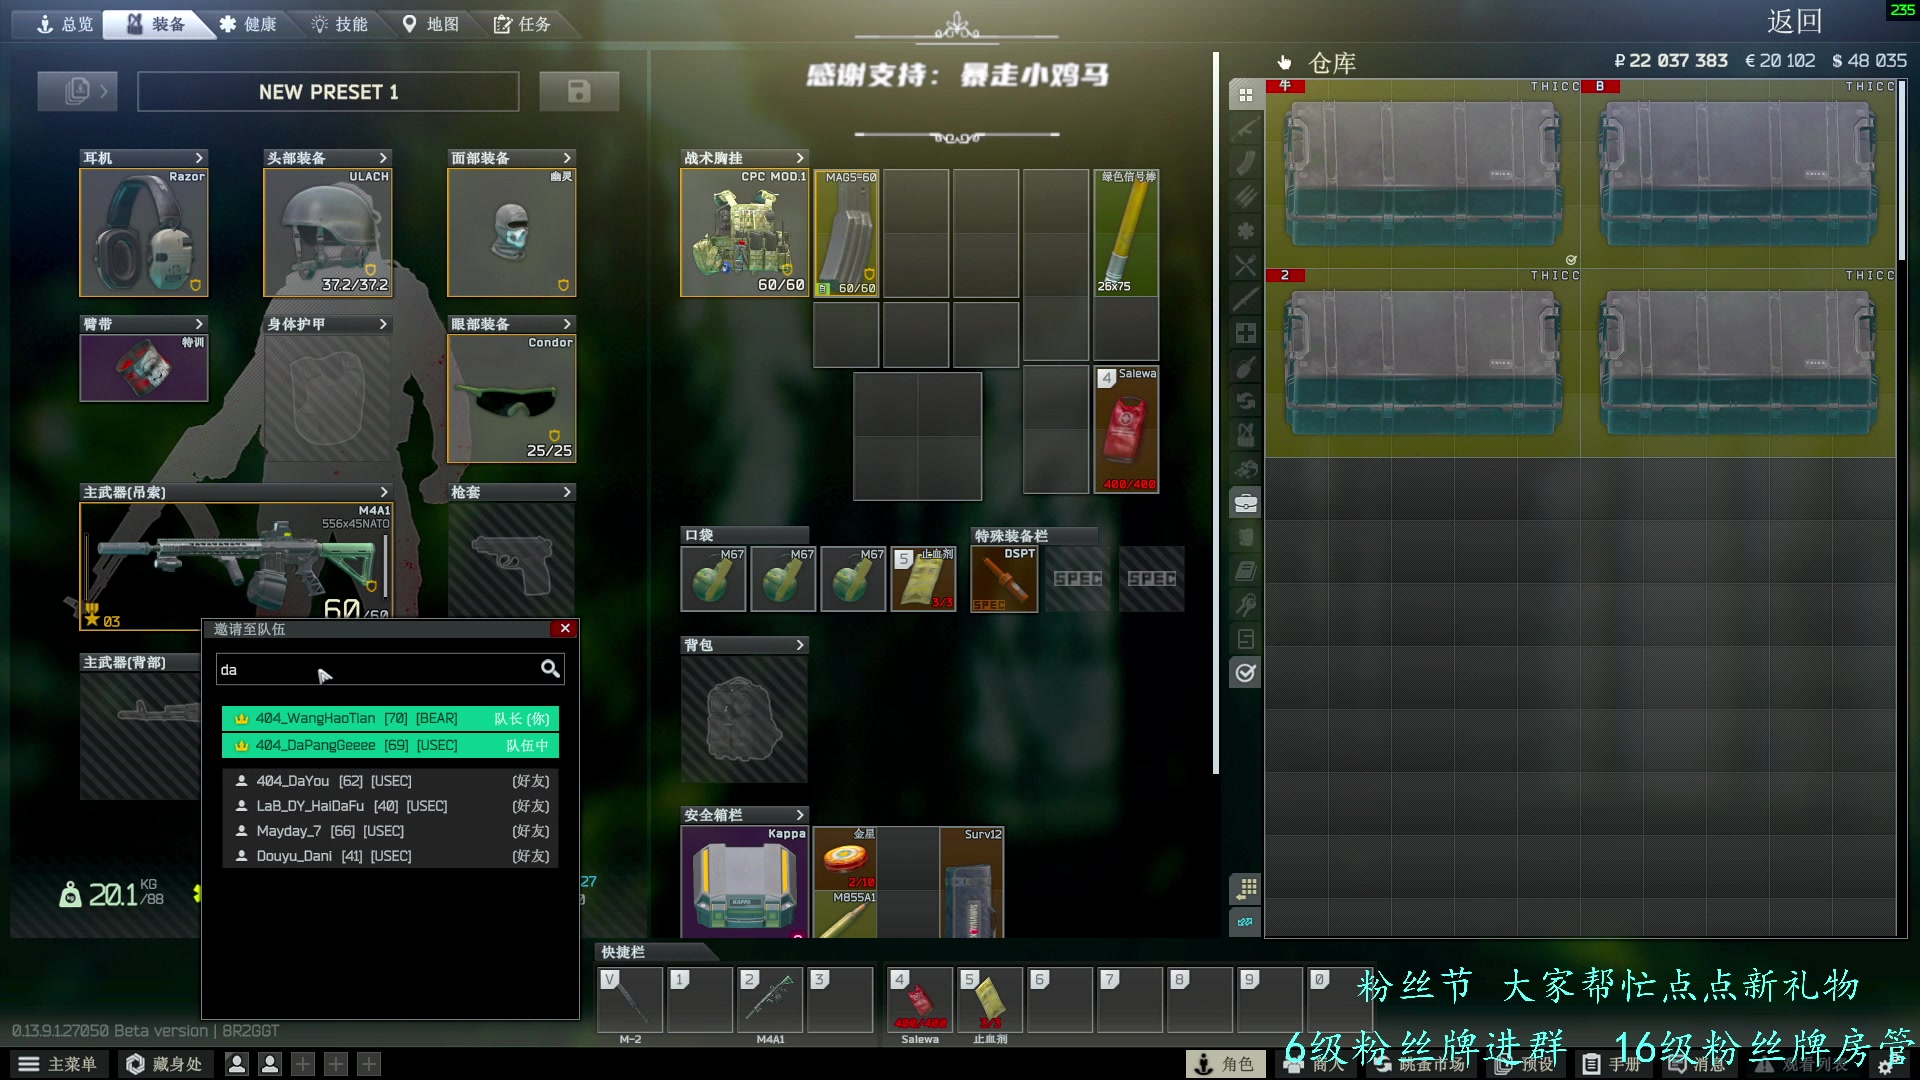Viewport: 1920px width, 1080px height.
Task: Select the all-items stash filter icon
Action: (1245, 95)
